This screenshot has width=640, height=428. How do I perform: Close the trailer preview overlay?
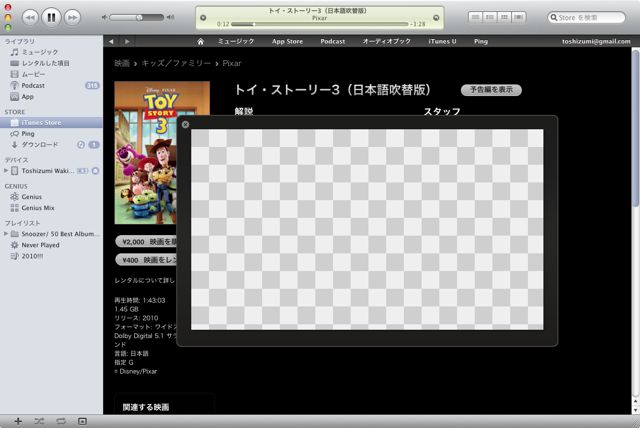point(185,124)
